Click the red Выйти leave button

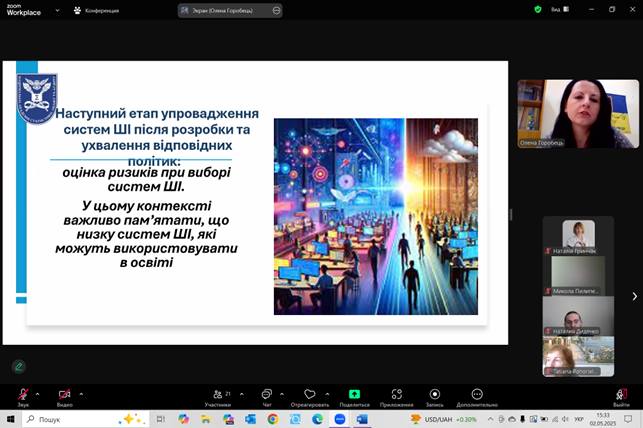tap(621, 394)
